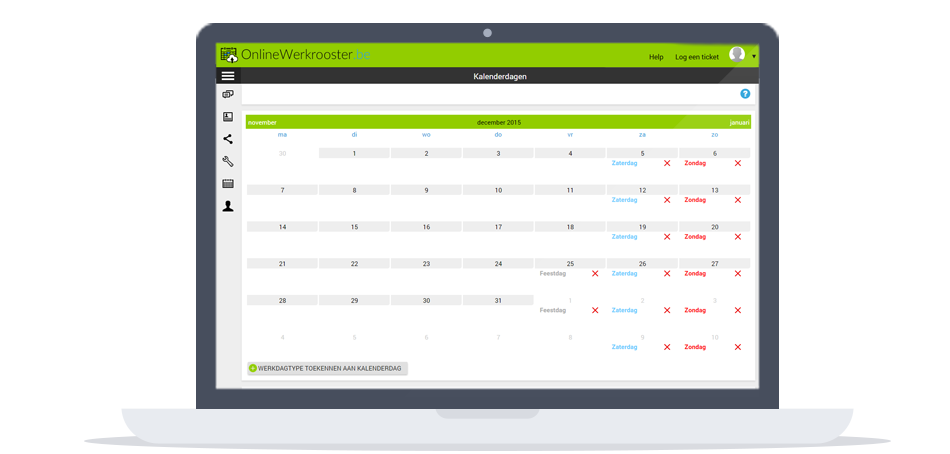
Task: Click the blue question mark help icon
Action: click(x=745, y=94)
